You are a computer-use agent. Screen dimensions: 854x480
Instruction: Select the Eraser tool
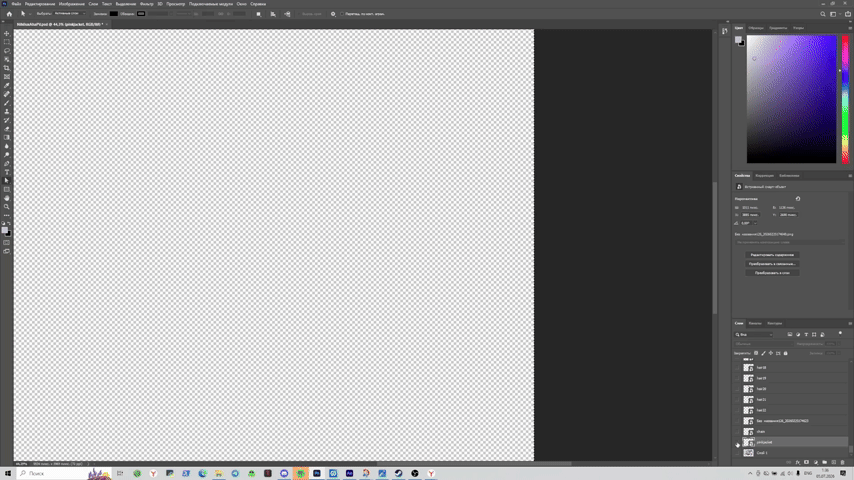[x=7, y=129]
